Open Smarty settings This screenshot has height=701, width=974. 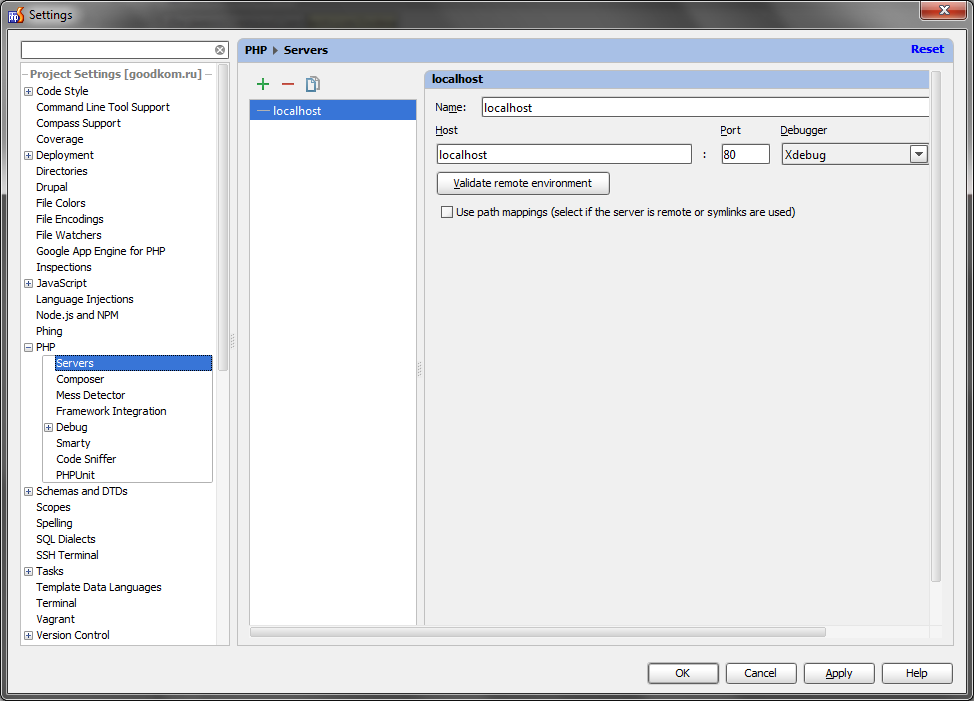[73, 443]
